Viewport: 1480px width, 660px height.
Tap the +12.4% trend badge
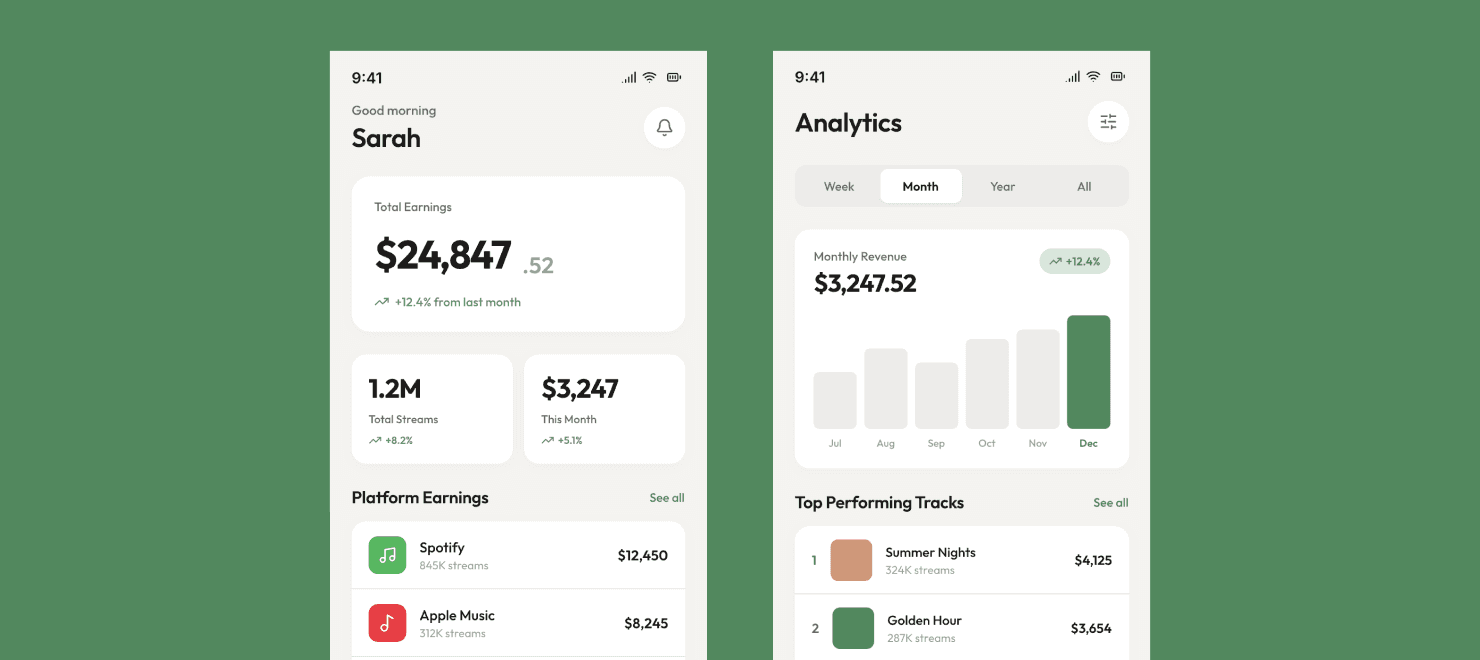1075,261
